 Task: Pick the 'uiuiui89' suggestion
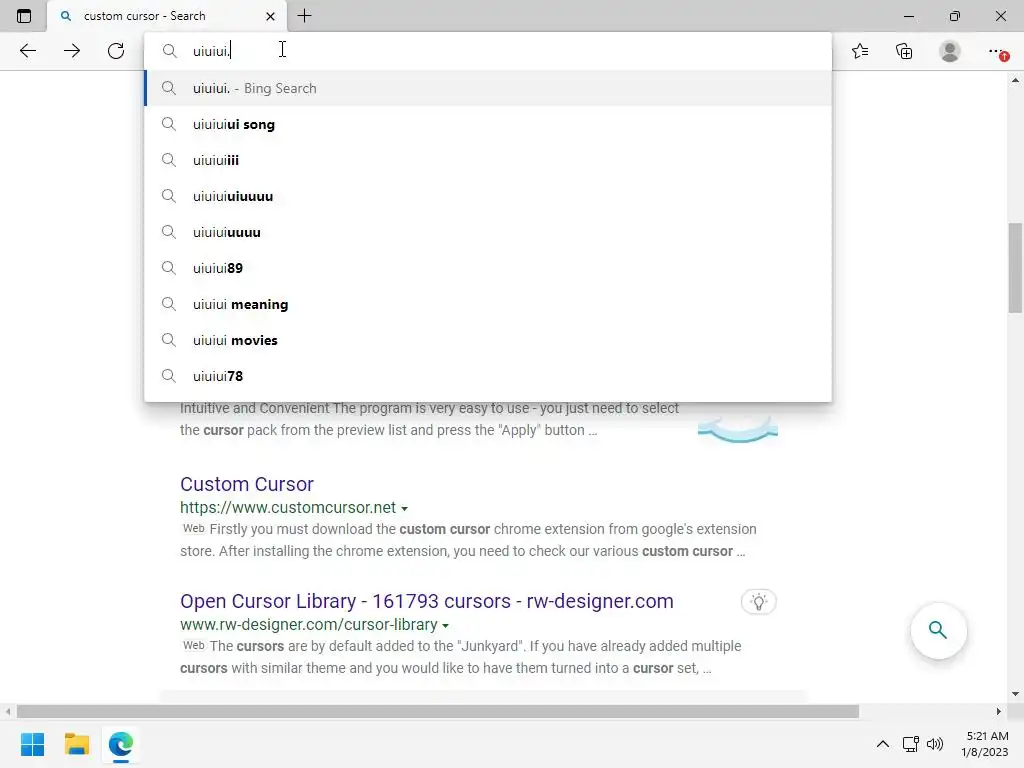point(488,268)
